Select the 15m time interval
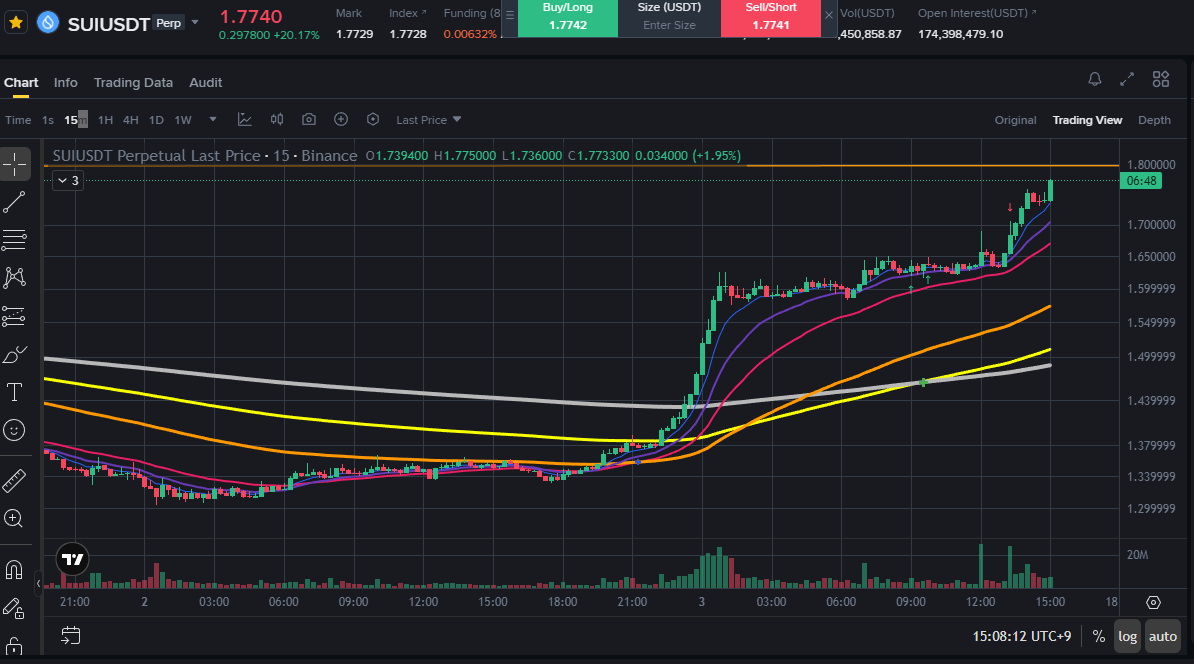 point(75,120)
